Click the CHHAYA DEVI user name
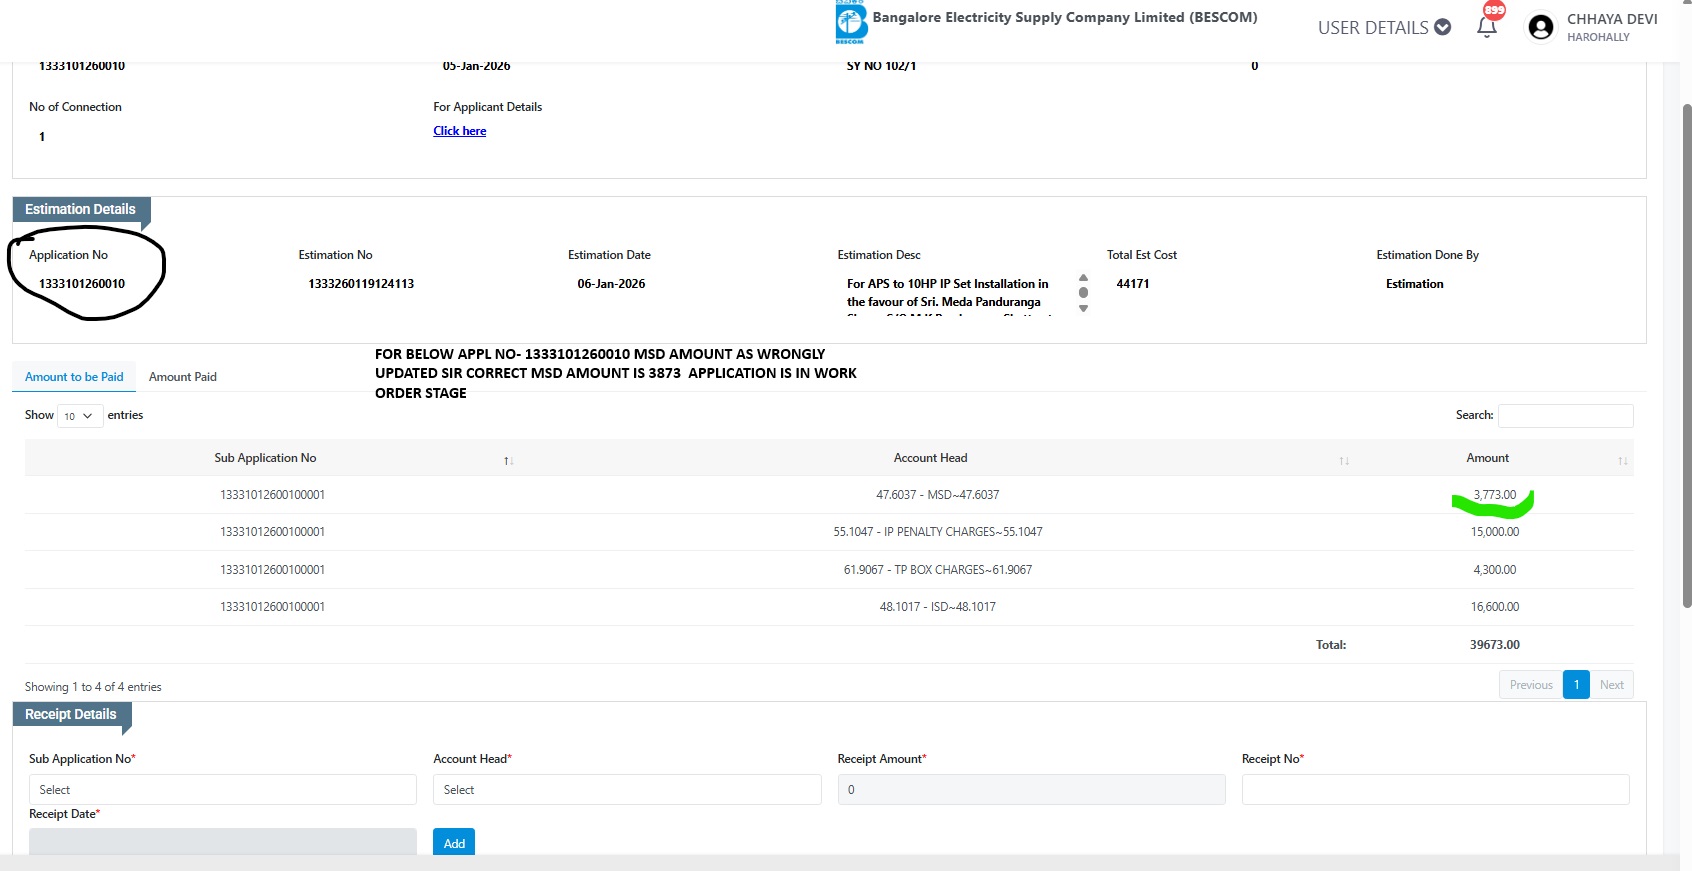1692x871 pixels. [1612, 19]
